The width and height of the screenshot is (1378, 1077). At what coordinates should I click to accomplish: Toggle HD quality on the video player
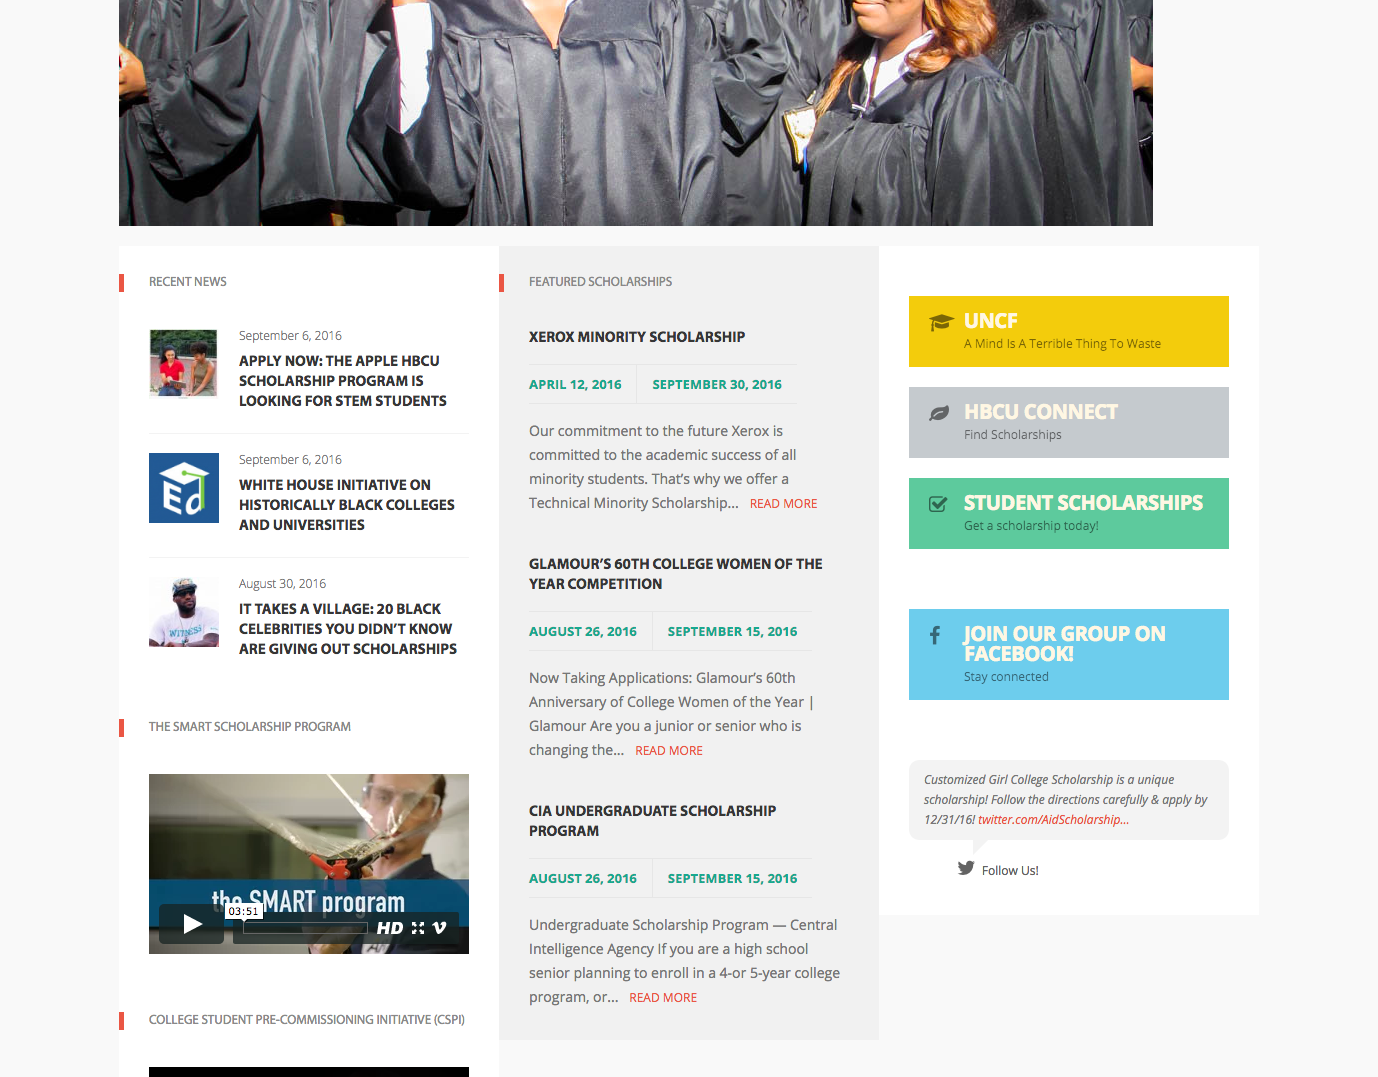(x=390, y=928)
